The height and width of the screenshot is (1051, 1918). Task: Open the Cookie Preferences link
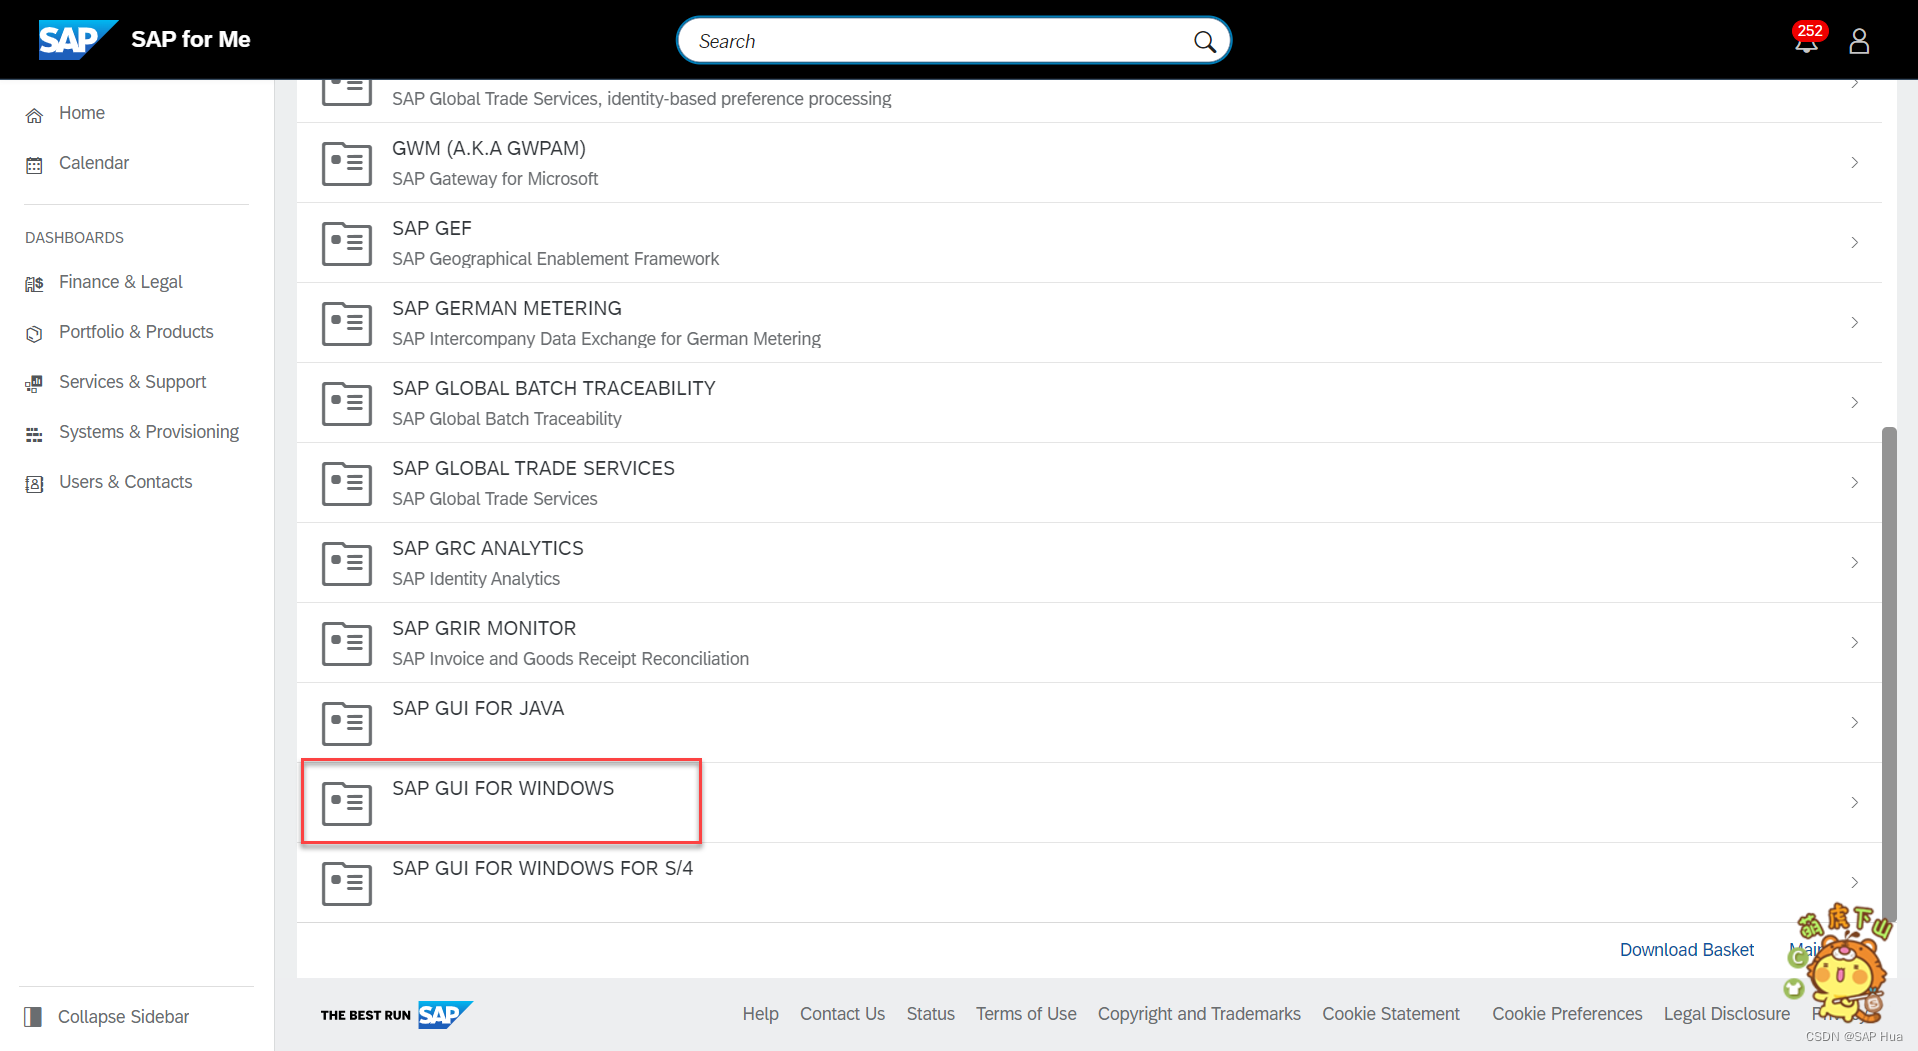[x=1567, y=1014]
